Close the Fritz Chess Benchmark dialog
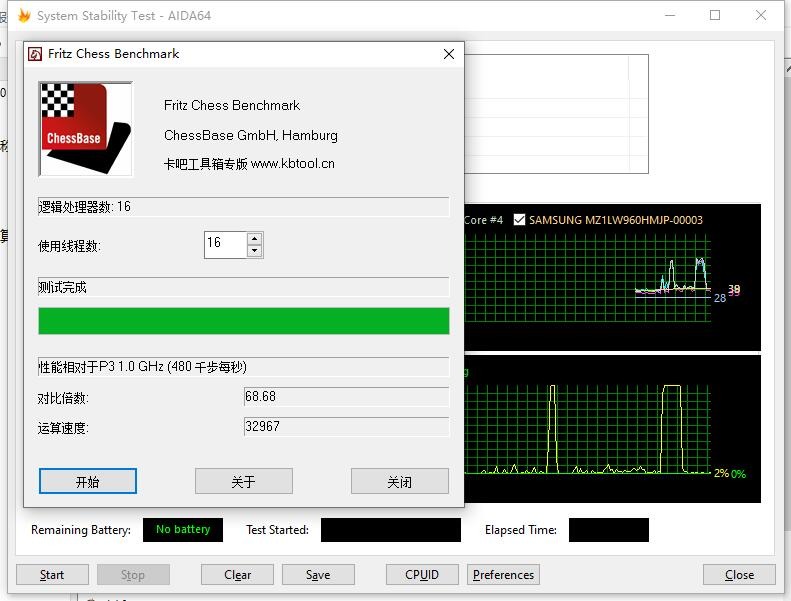 tap(449, 54)
